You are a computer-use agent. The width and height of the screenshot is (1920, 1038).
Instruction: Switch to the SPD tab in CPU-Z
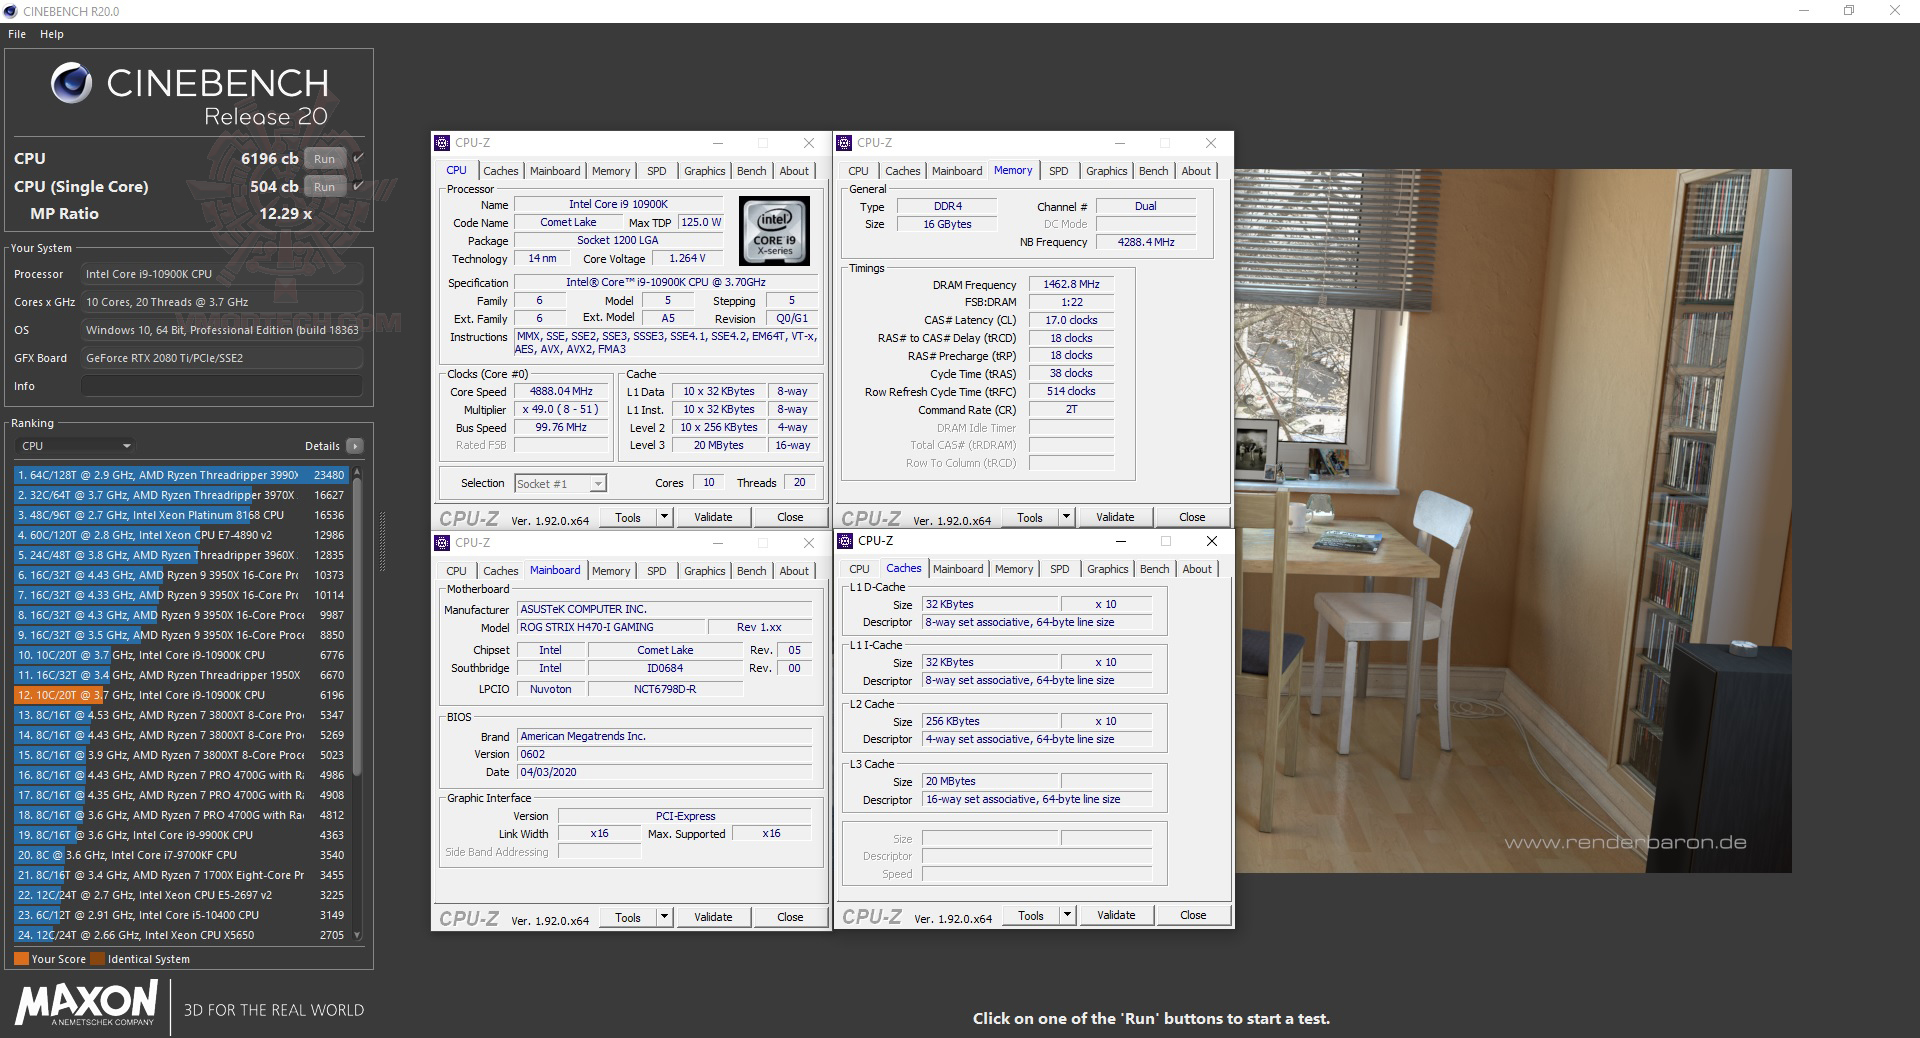tap(657, 171)
